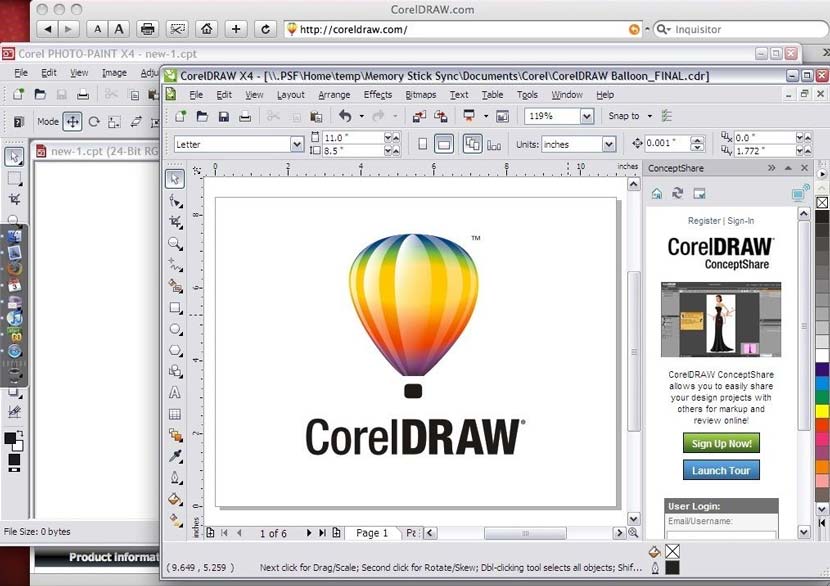Viewport: 830px width, 586px height.
Task: Open the zoom level 119% dropdown
Action: 586,117
